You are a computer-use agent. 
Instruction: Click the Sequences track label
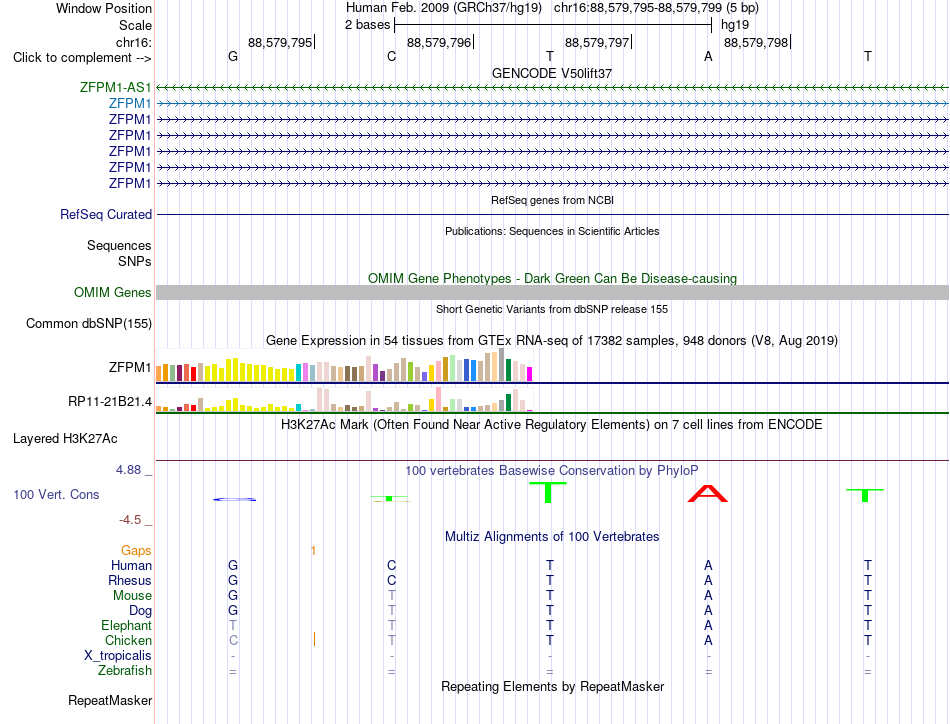pyautogui.click(x=119, y=245)
